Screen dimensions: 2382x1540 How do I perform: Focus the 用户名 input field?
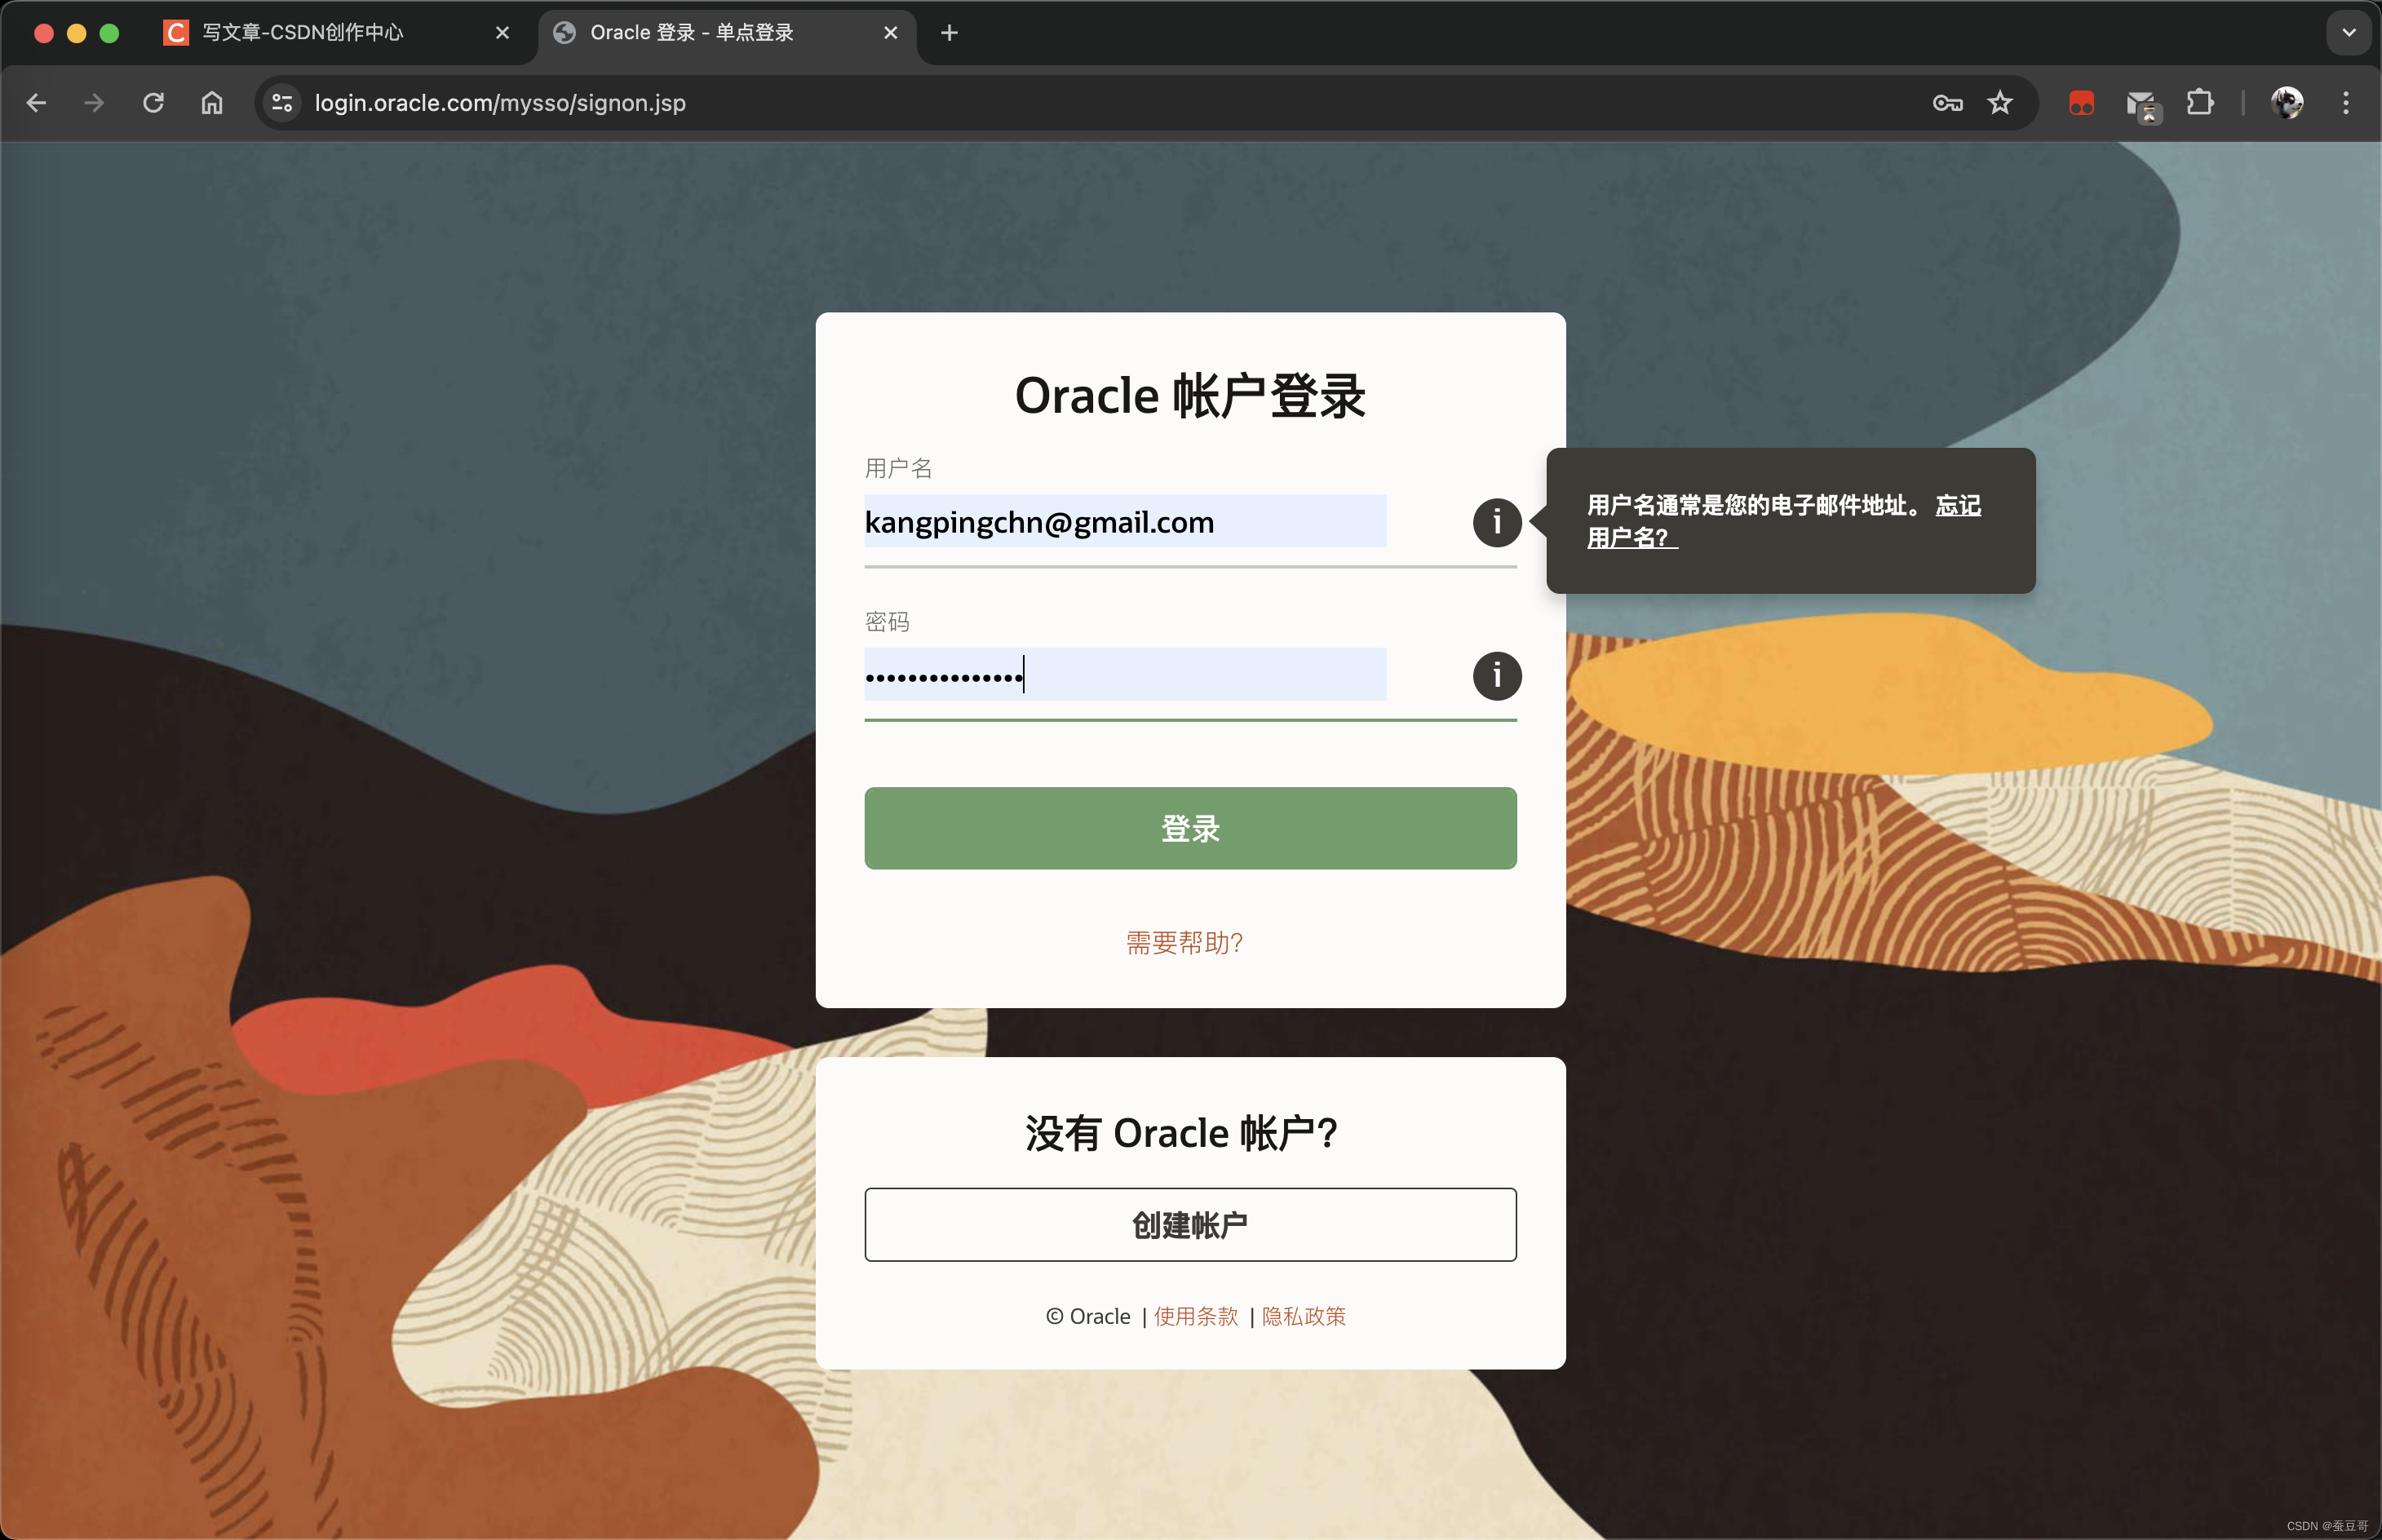click(x=1125, y=521)
